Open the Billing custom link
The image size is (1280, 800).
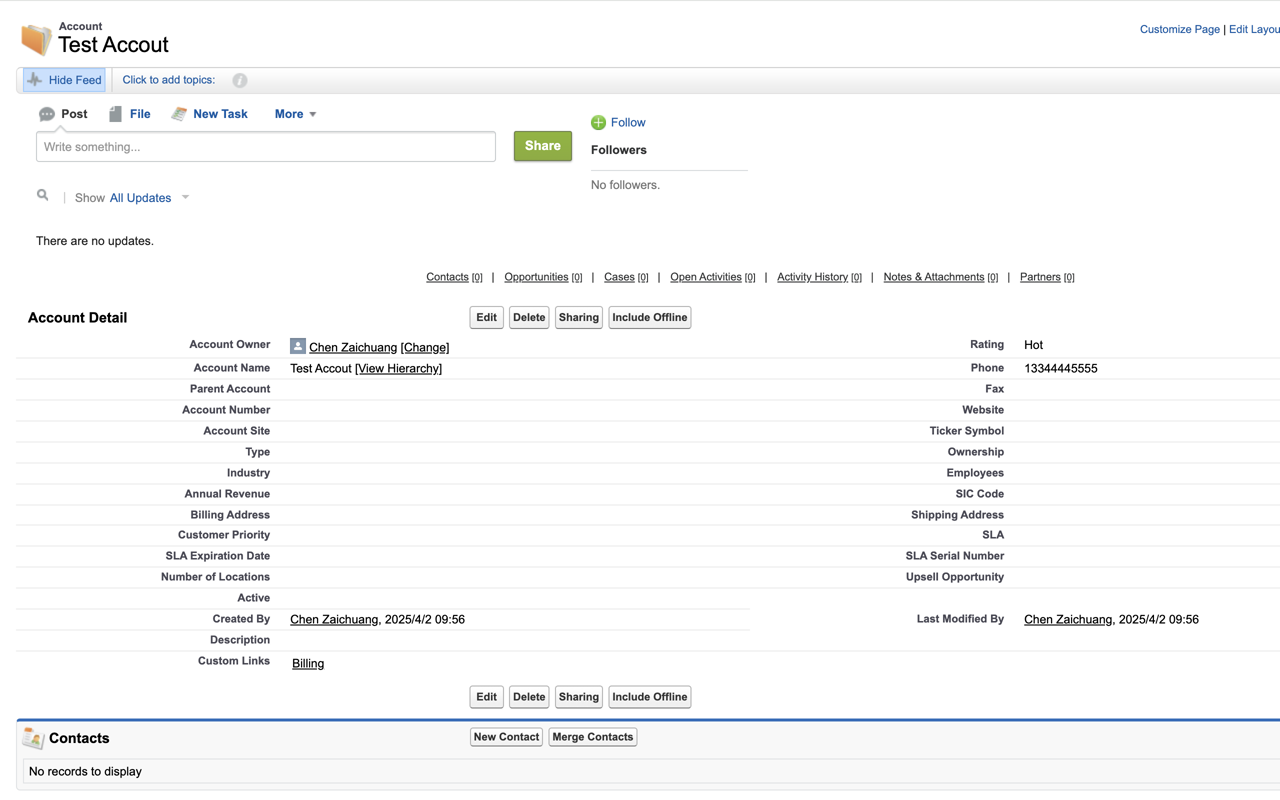[x=307, y=663]
